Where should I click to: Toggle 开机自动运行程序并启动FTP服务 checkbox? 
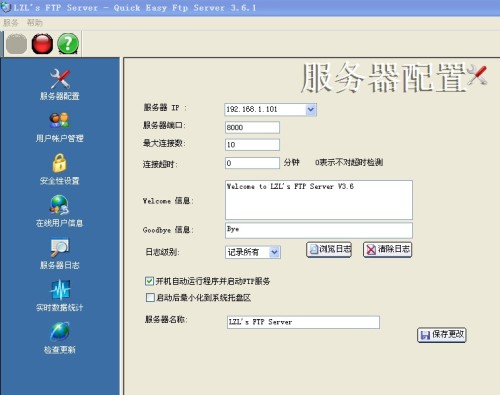[x=149, y=281]
